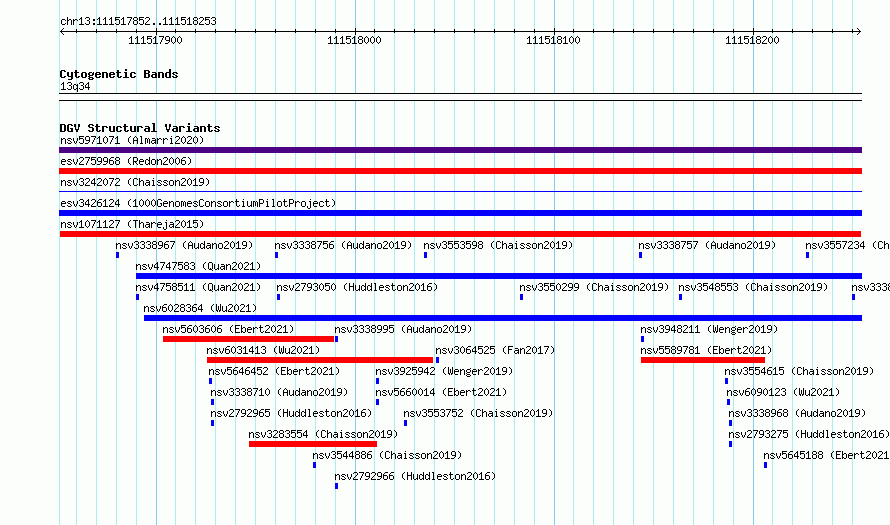Open nsv3064525 (Fan2017) variant label
This screenshot has width=890, height=525.
coord(495,350)
